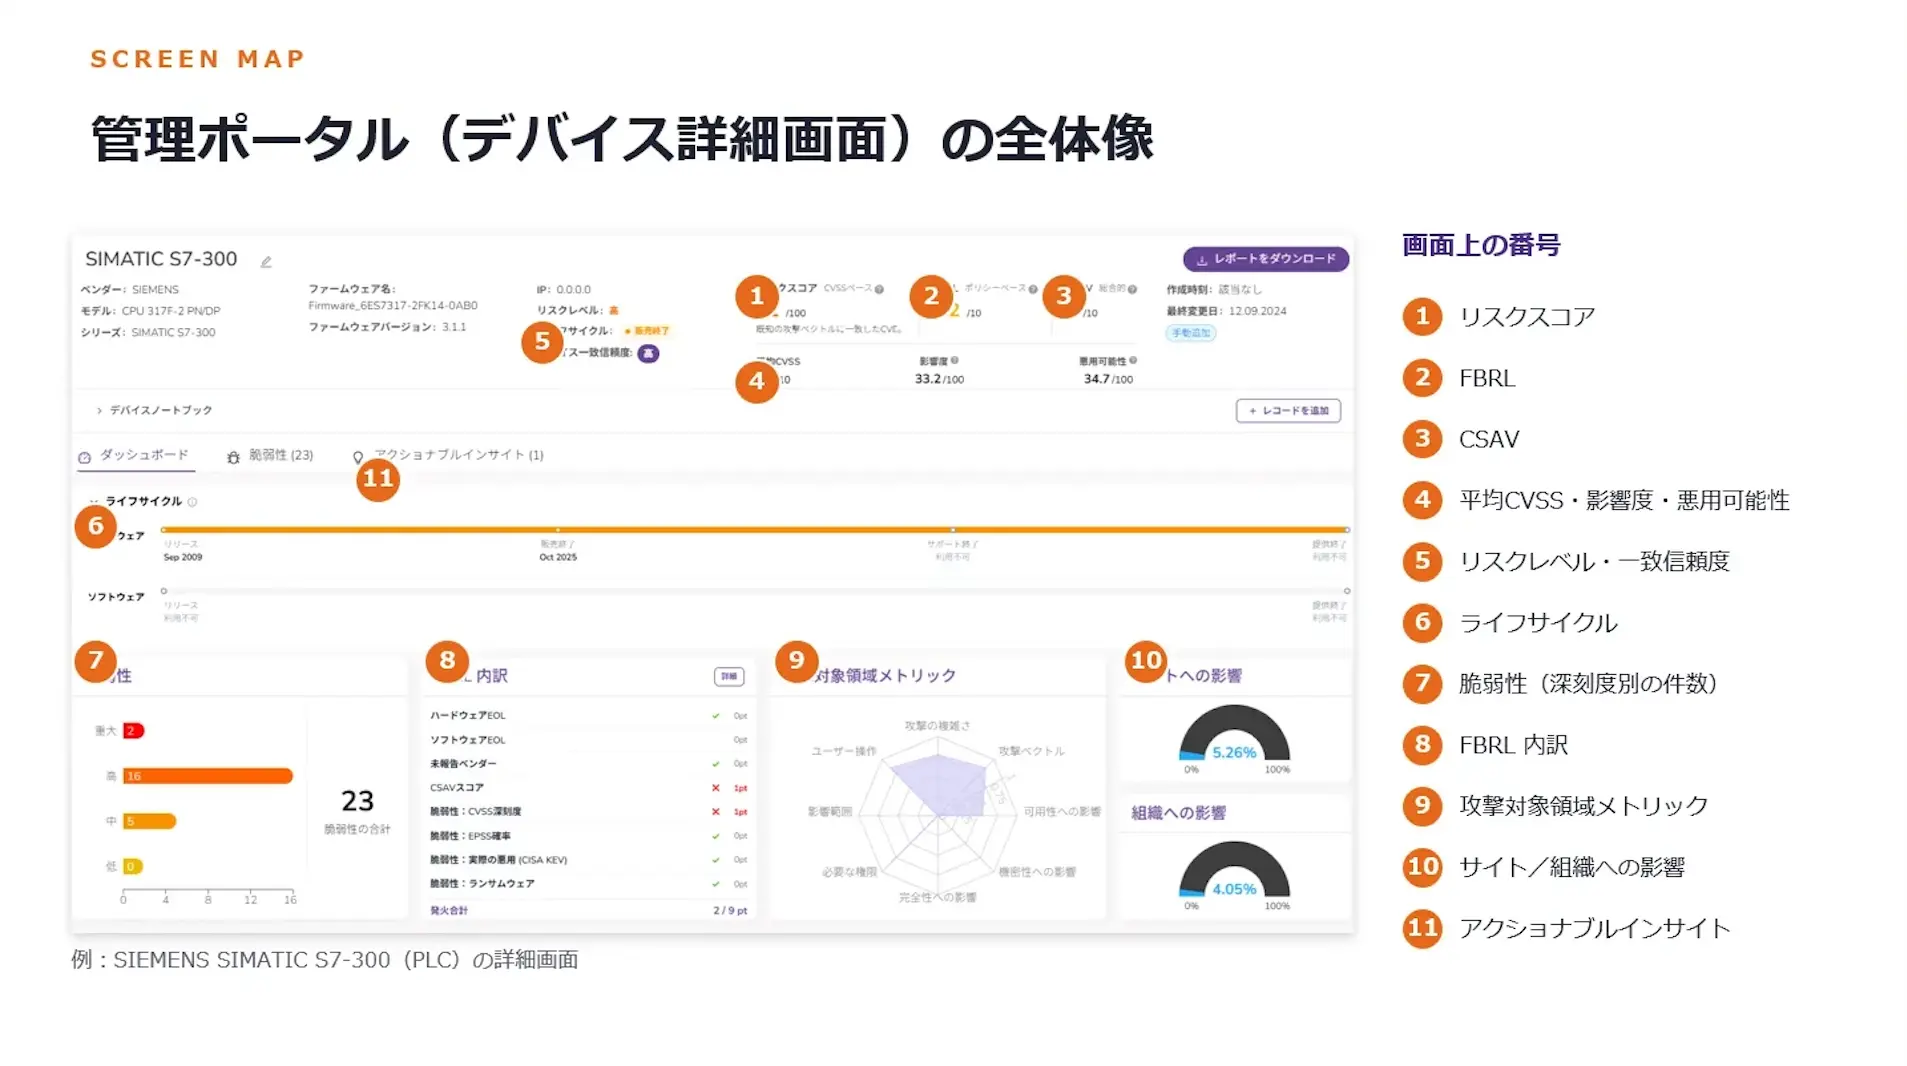1907x1066 pixels.
Task: Click the ソフトウェアEOL row
Action: [588, 740]
